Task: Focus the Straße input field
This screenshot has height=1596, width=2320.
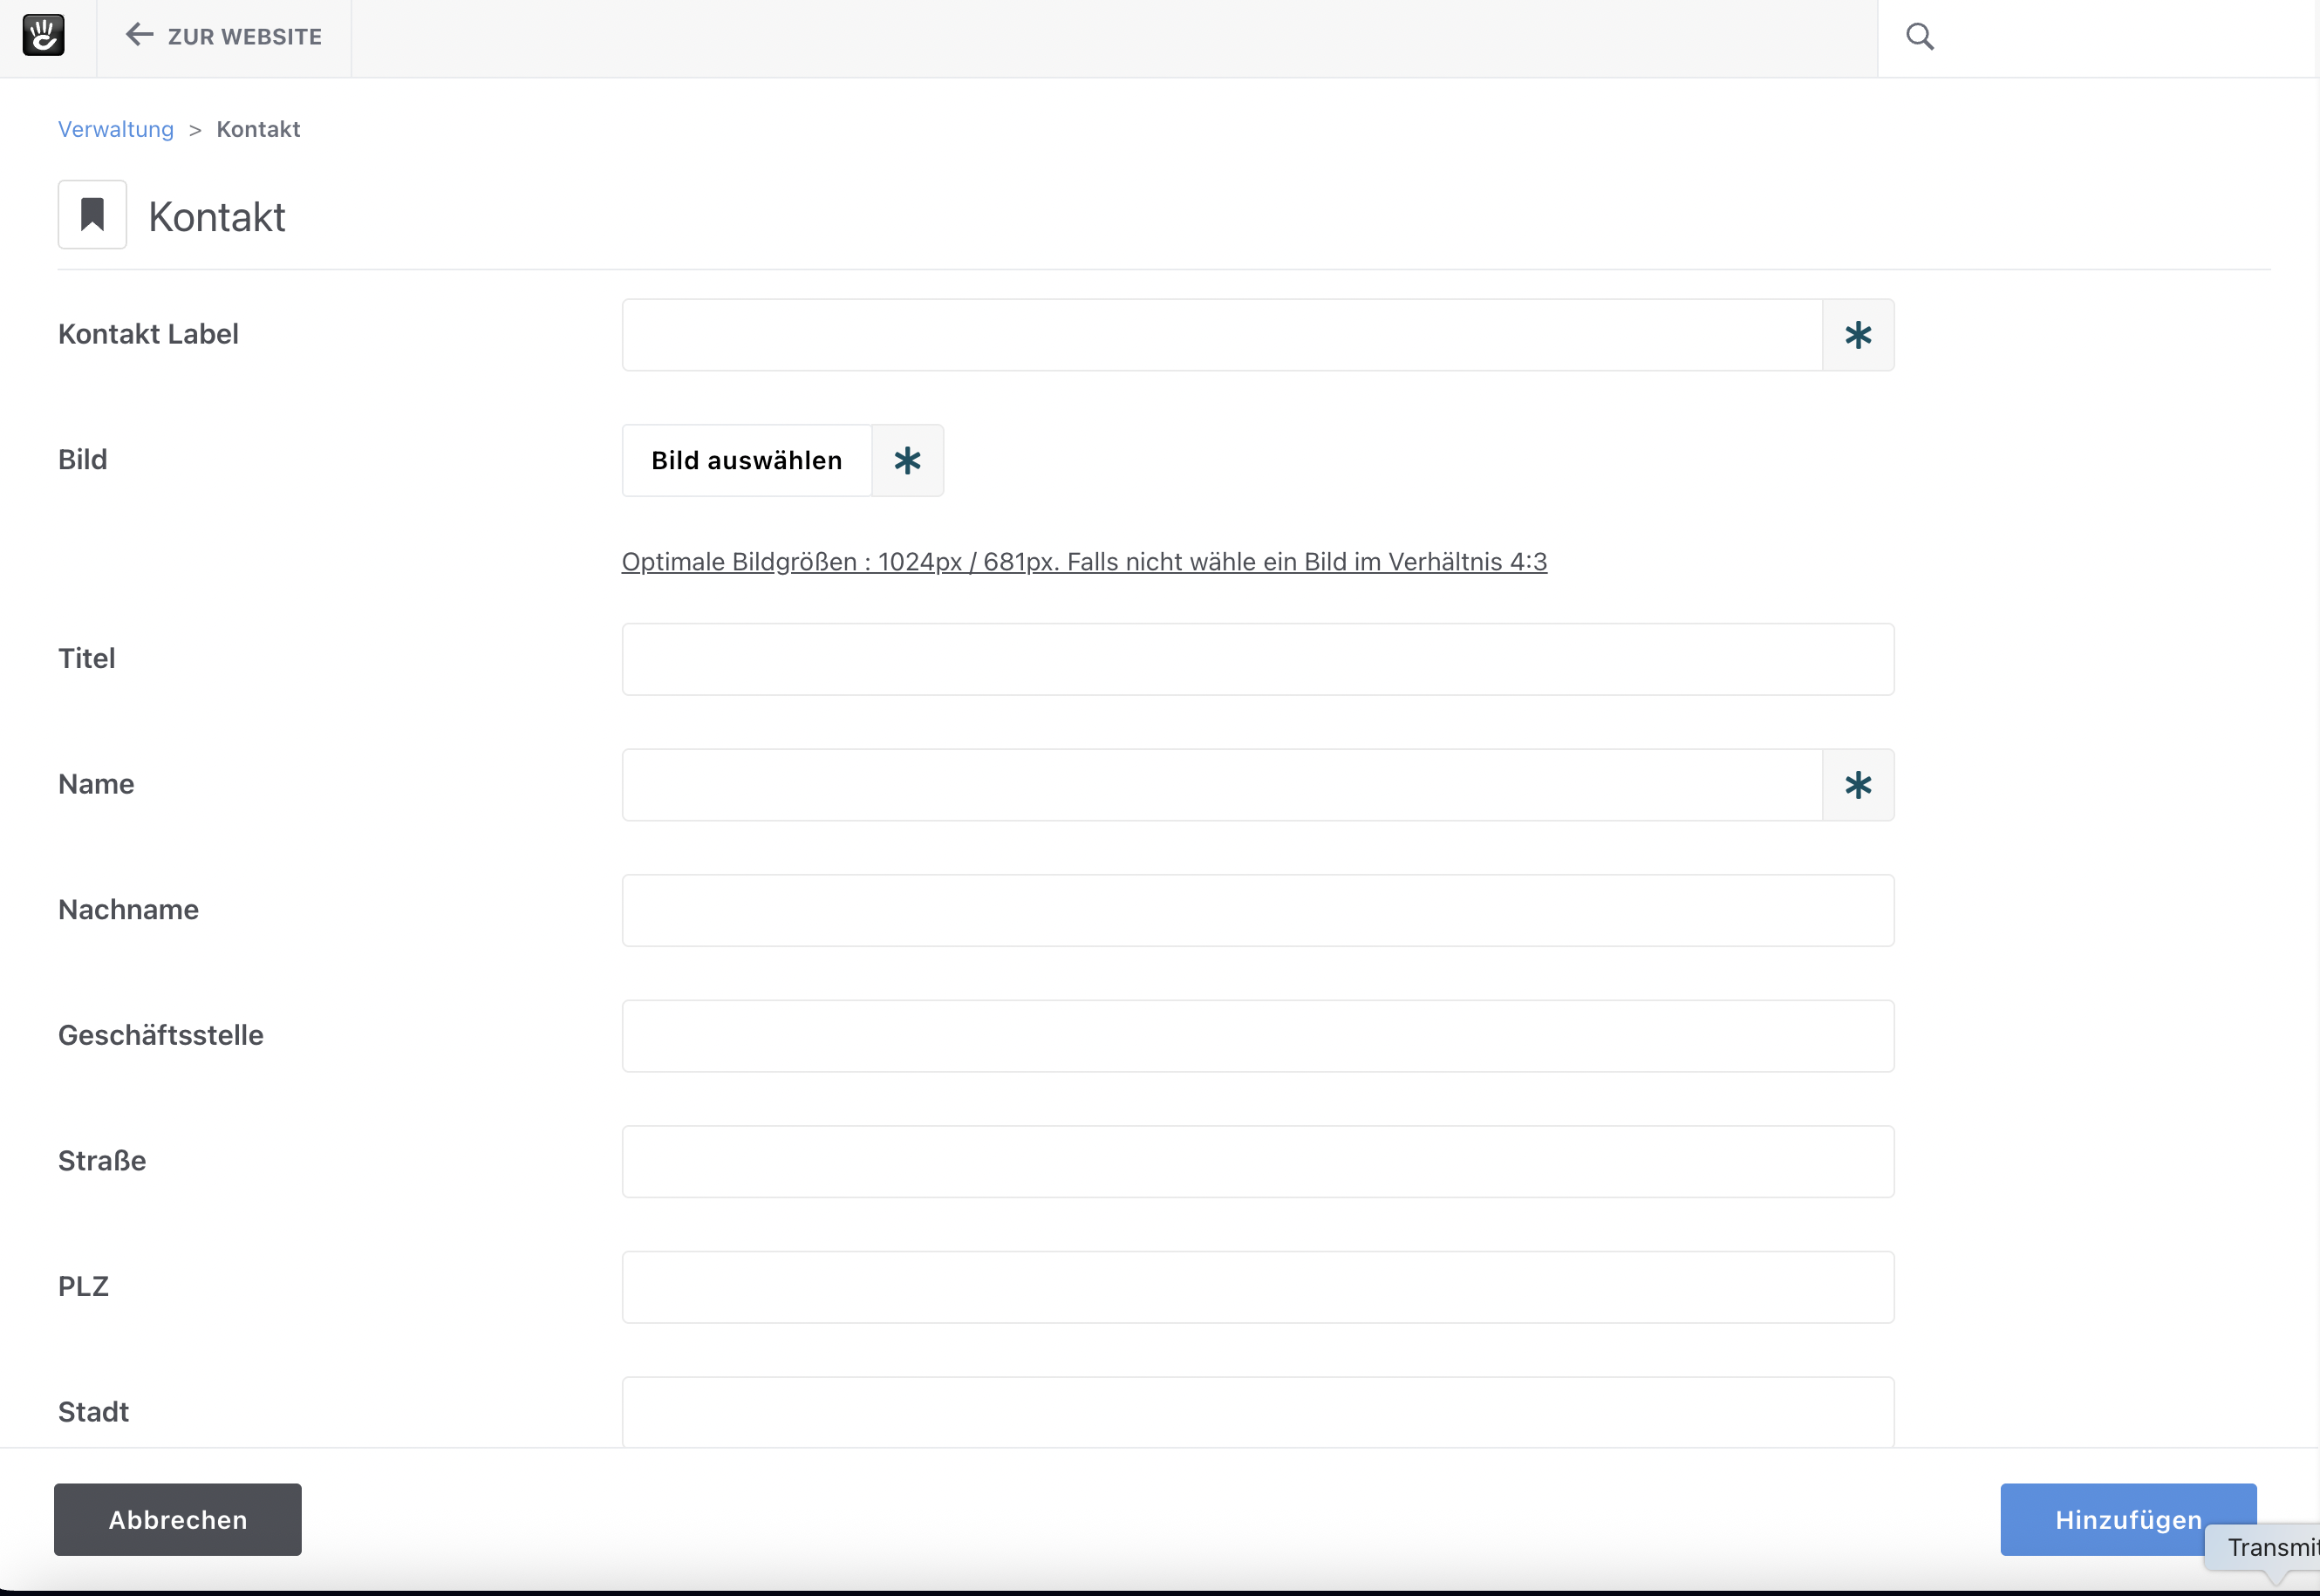Action: pyautogui.click(x=1258, y=1161)
